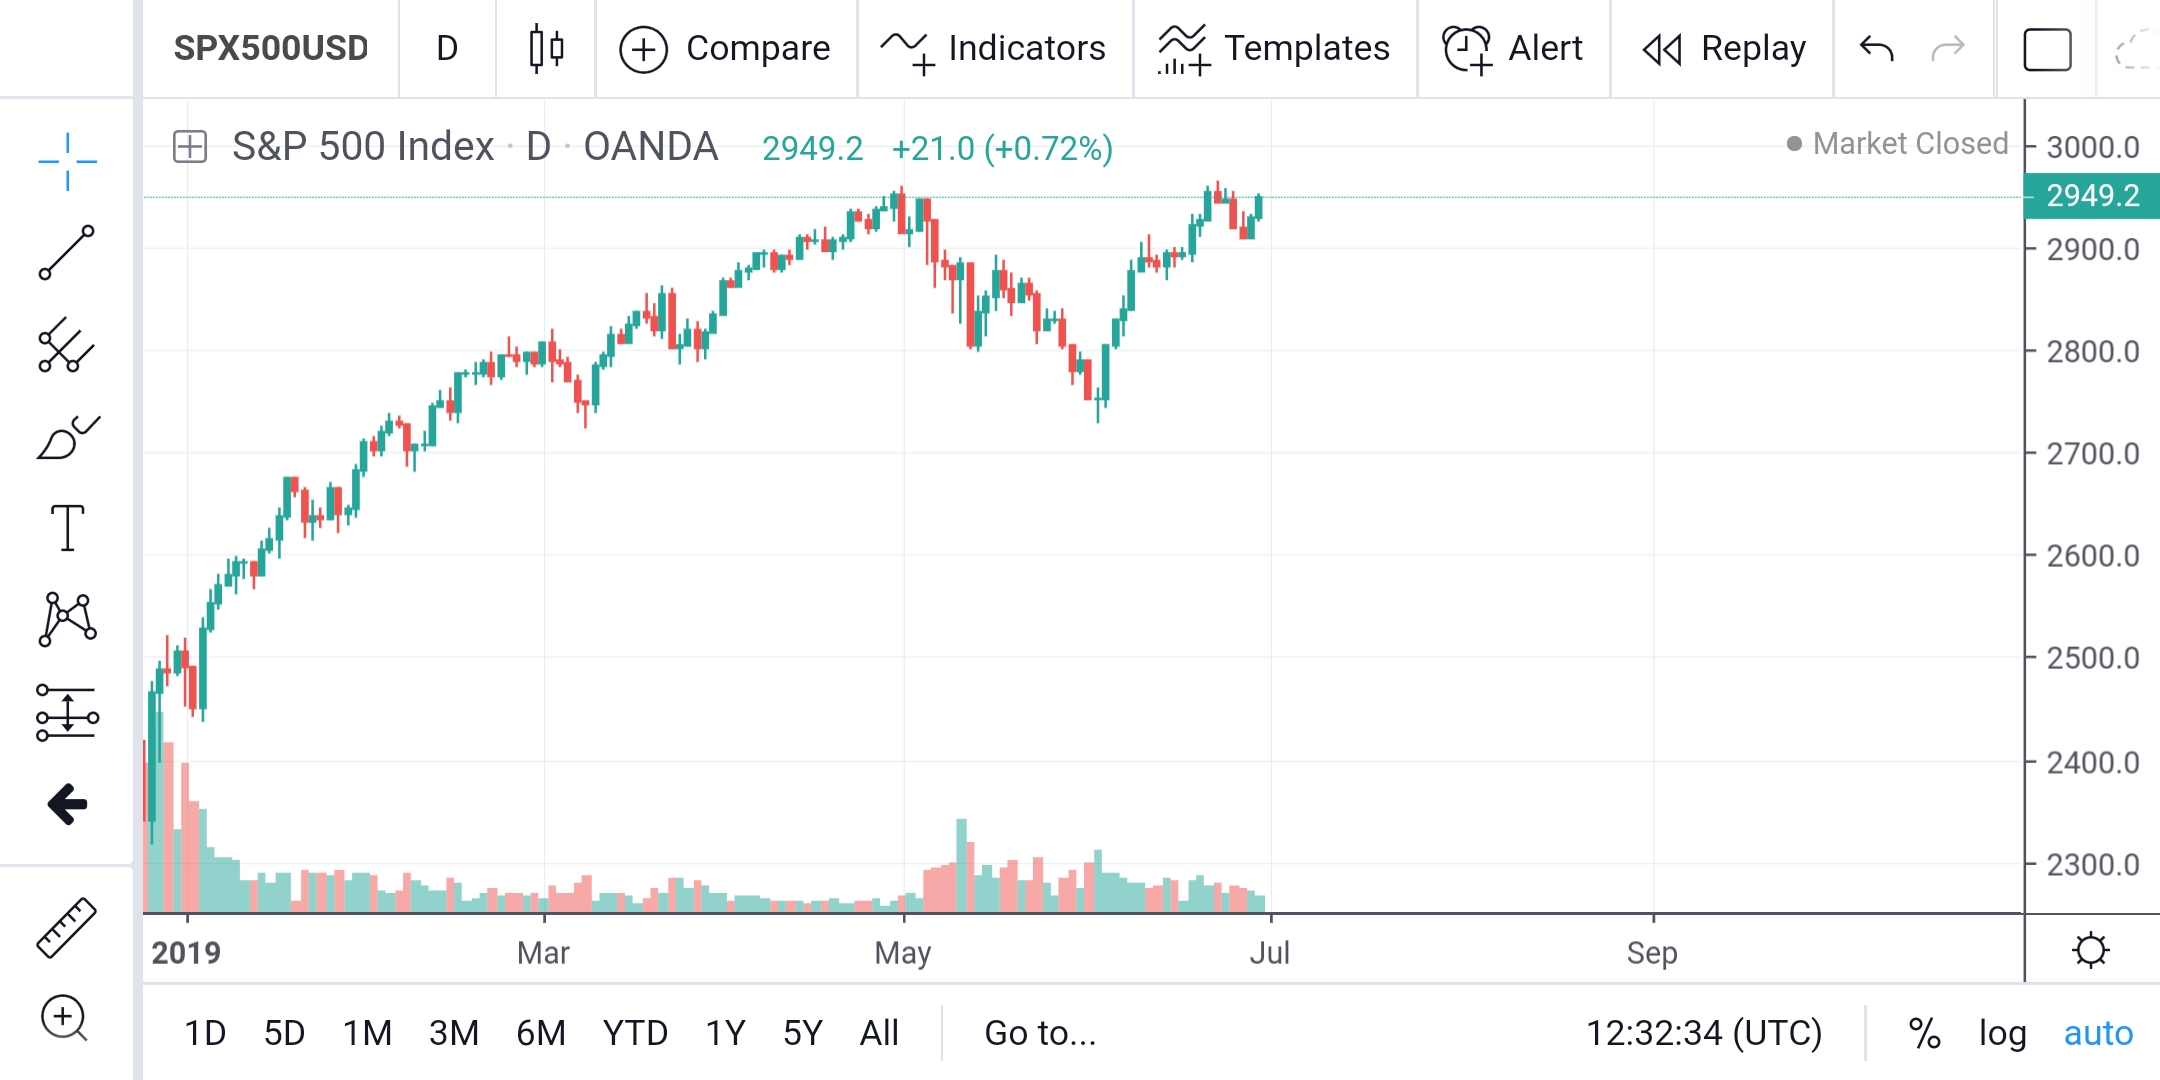The width and height of the screenshot is (2160, 1080).
Task: Toggle auto scale setting
Action: (x=2098, y=1033)
